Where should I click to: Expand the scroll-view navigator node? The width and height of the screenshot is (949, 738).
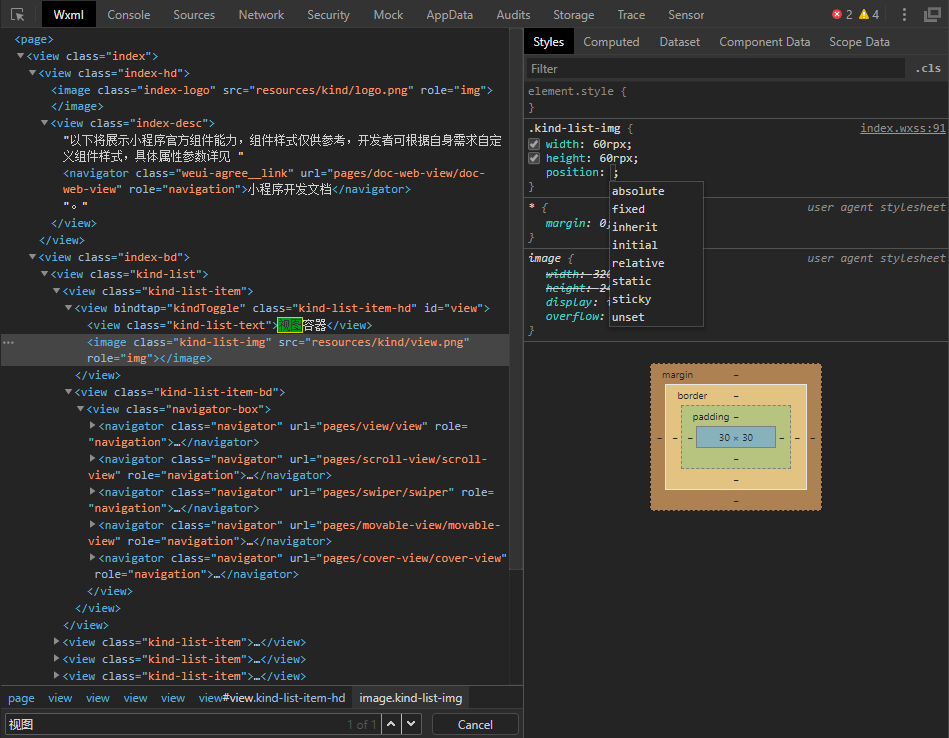click(93, 458)
